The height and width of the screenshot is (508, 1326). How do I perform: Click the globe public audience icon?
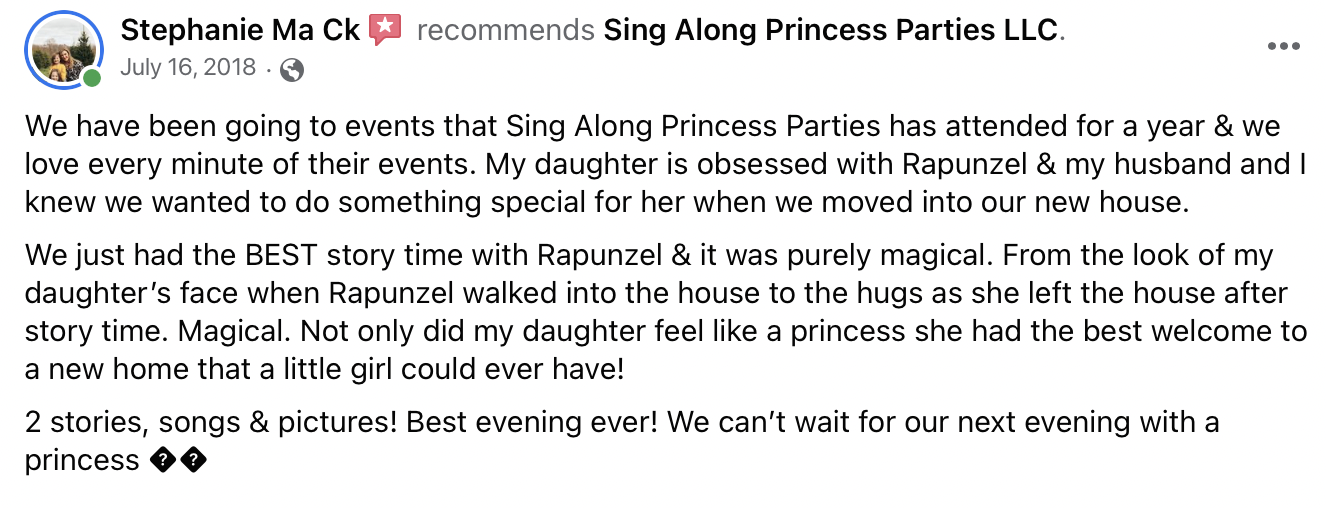click(x=292, y=70)
